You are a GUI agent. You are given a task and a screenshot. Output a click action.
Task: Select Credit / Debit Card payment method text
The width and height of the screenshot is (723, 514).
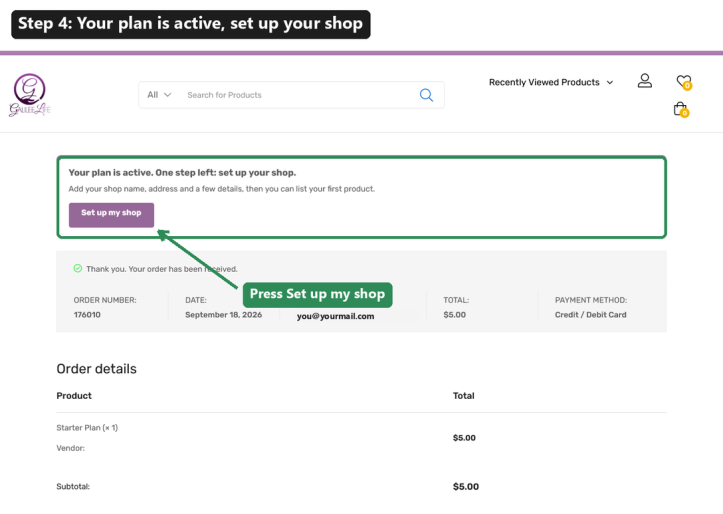[591, 315]
